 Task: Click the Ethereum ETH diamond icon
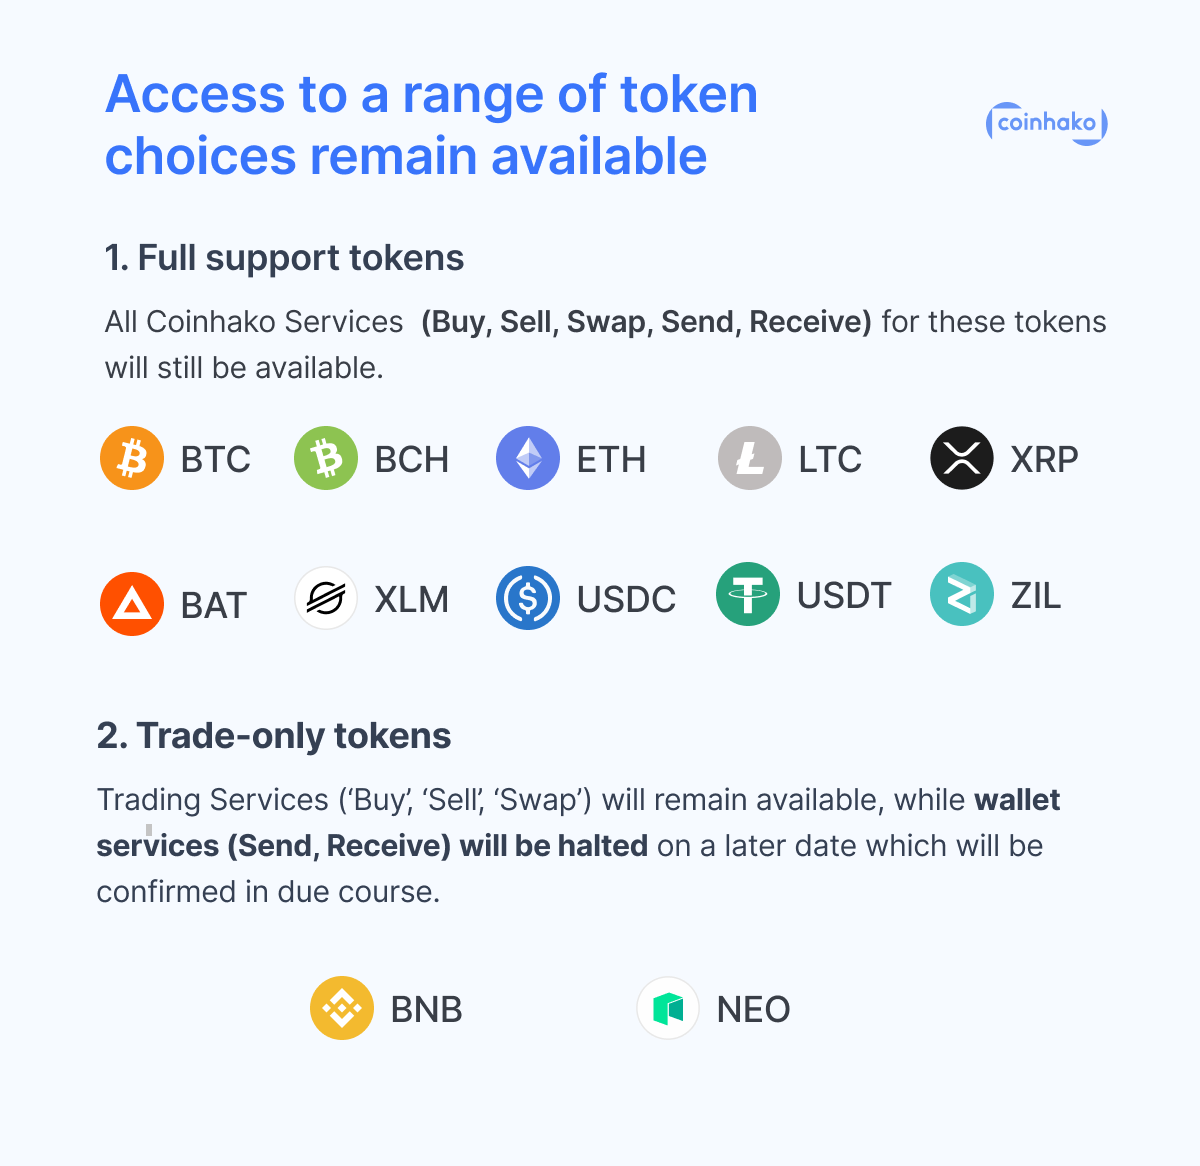coord(528,458)
